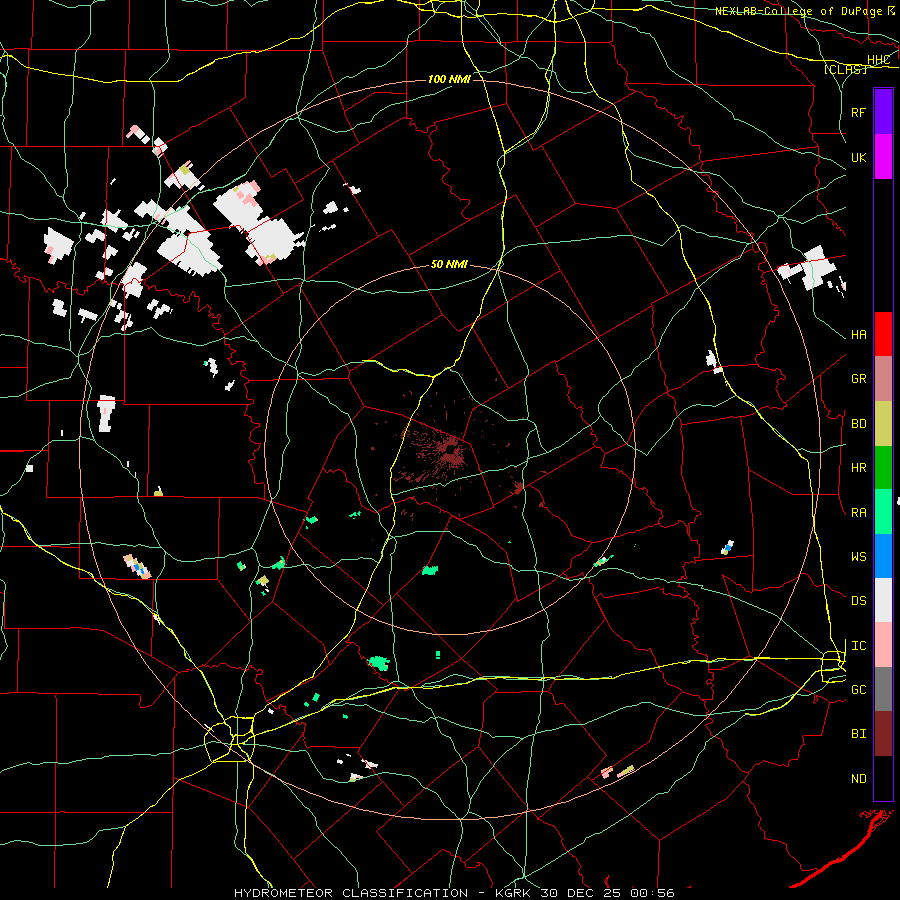Image resolution: width=900 pixels, height=900 pixels.
Task: Click the GR legend label text
Action: tap(858, 379)
